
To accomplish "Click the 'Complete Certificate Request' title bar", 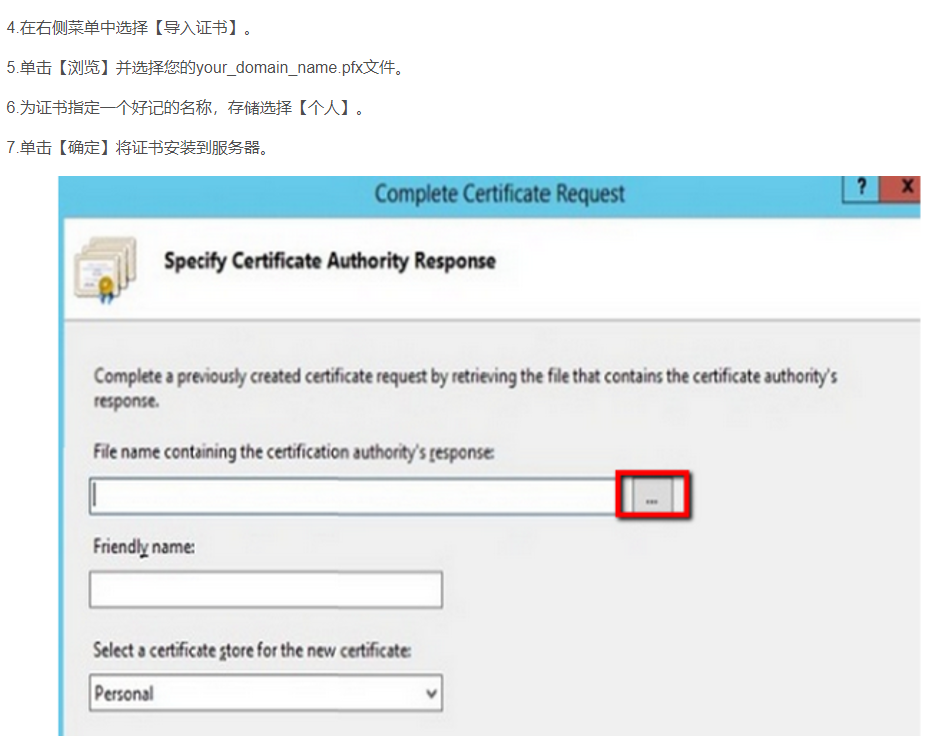I will coord(499,193).
